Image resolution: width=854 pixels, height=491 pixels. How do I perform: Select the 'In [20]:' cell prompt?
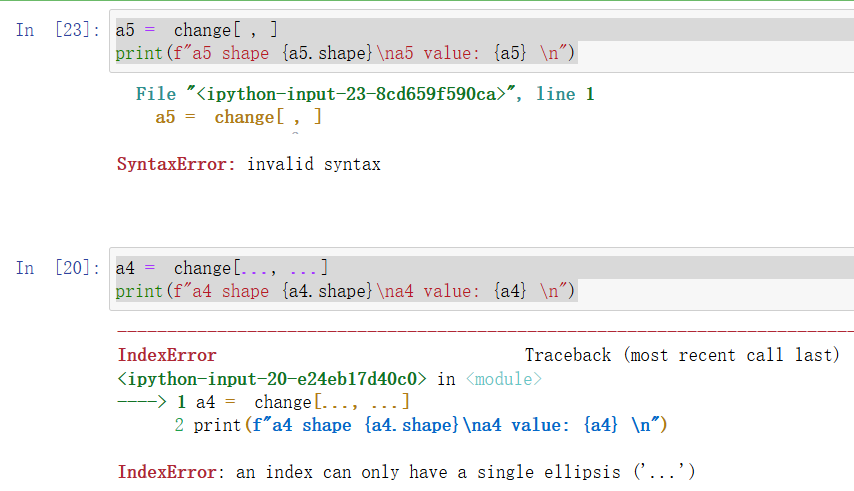[x=58, y=268]
